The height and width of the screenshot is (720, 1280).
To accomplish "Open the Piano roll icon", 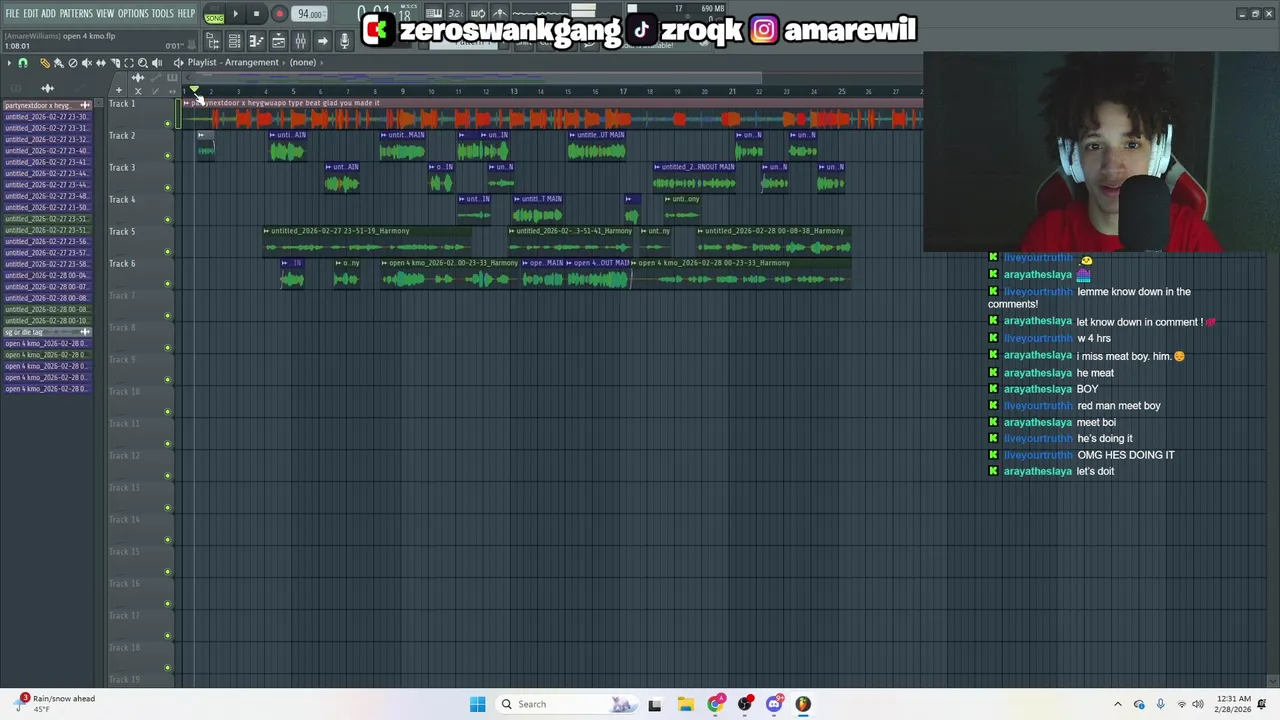I will click(256, 41).
